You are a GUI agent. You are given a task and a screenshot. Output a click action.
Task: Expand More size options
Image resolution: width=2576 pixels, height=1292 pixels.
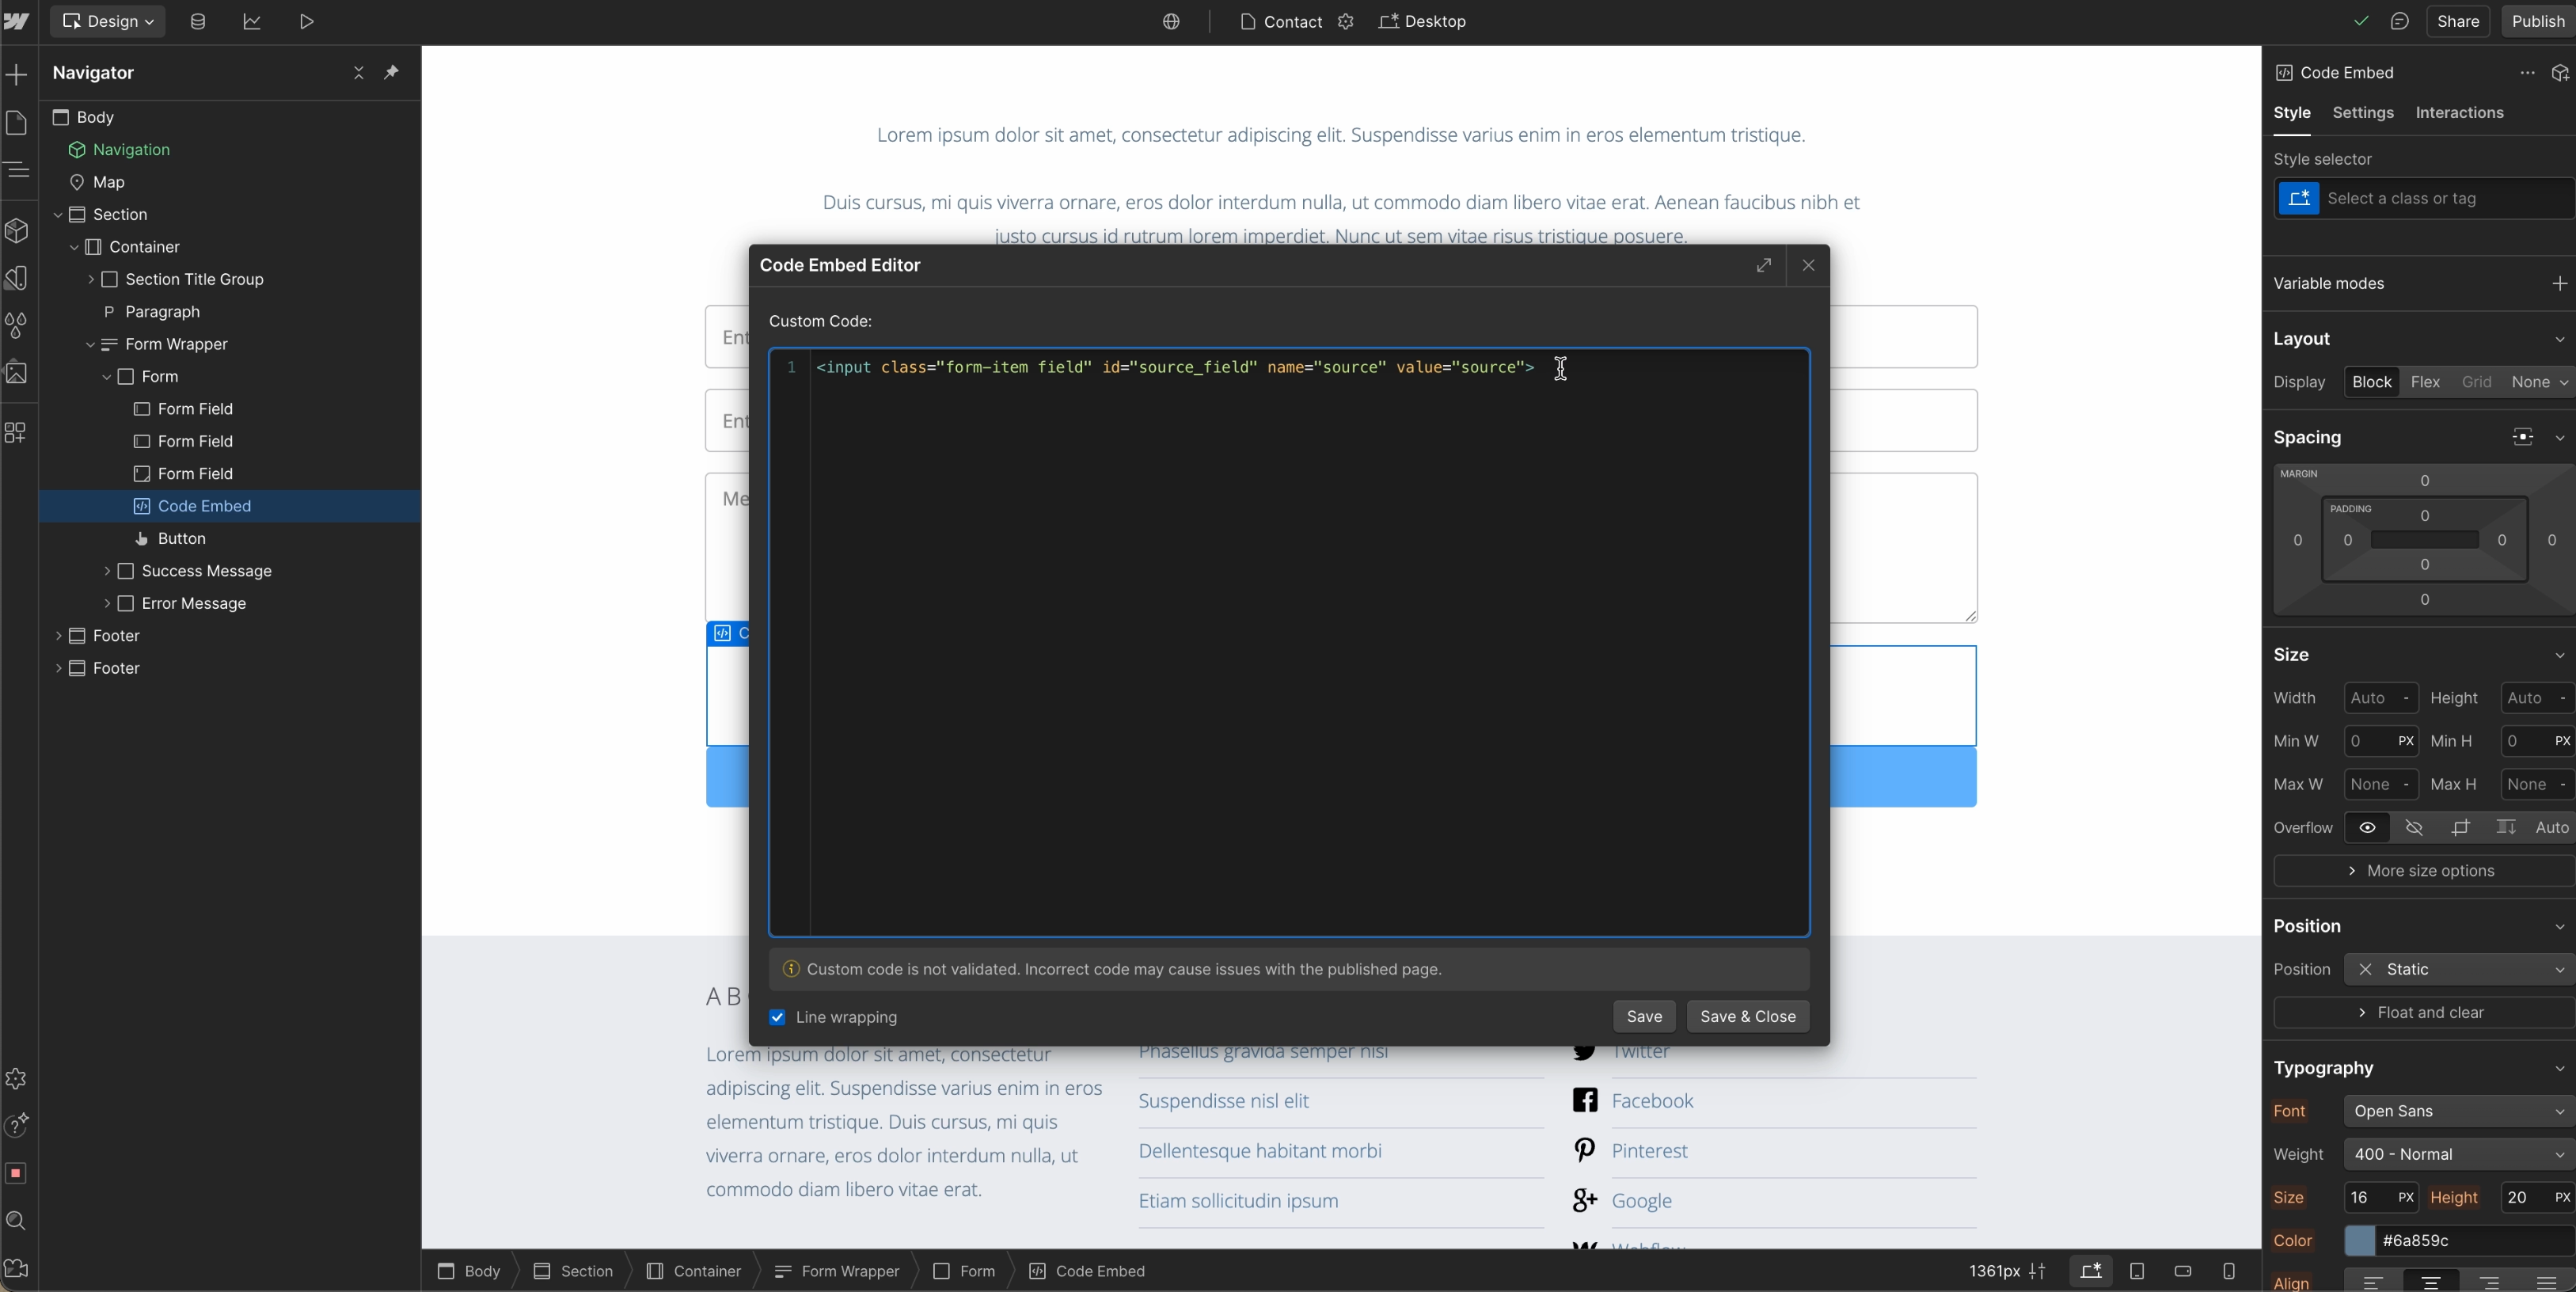click(x=2423, y=871)
